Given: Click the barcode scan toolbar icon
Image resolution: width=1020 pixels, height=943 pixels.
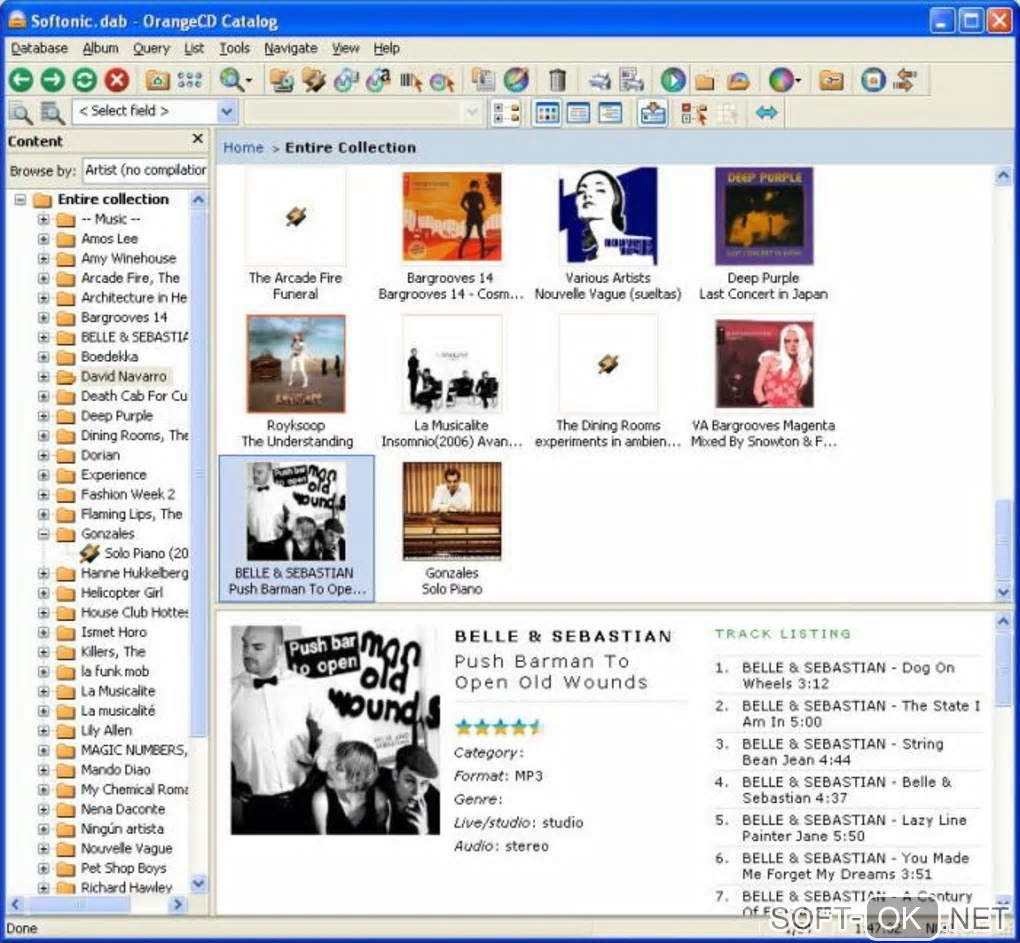Looking at the screenshot, I should [x=410, y=80].
